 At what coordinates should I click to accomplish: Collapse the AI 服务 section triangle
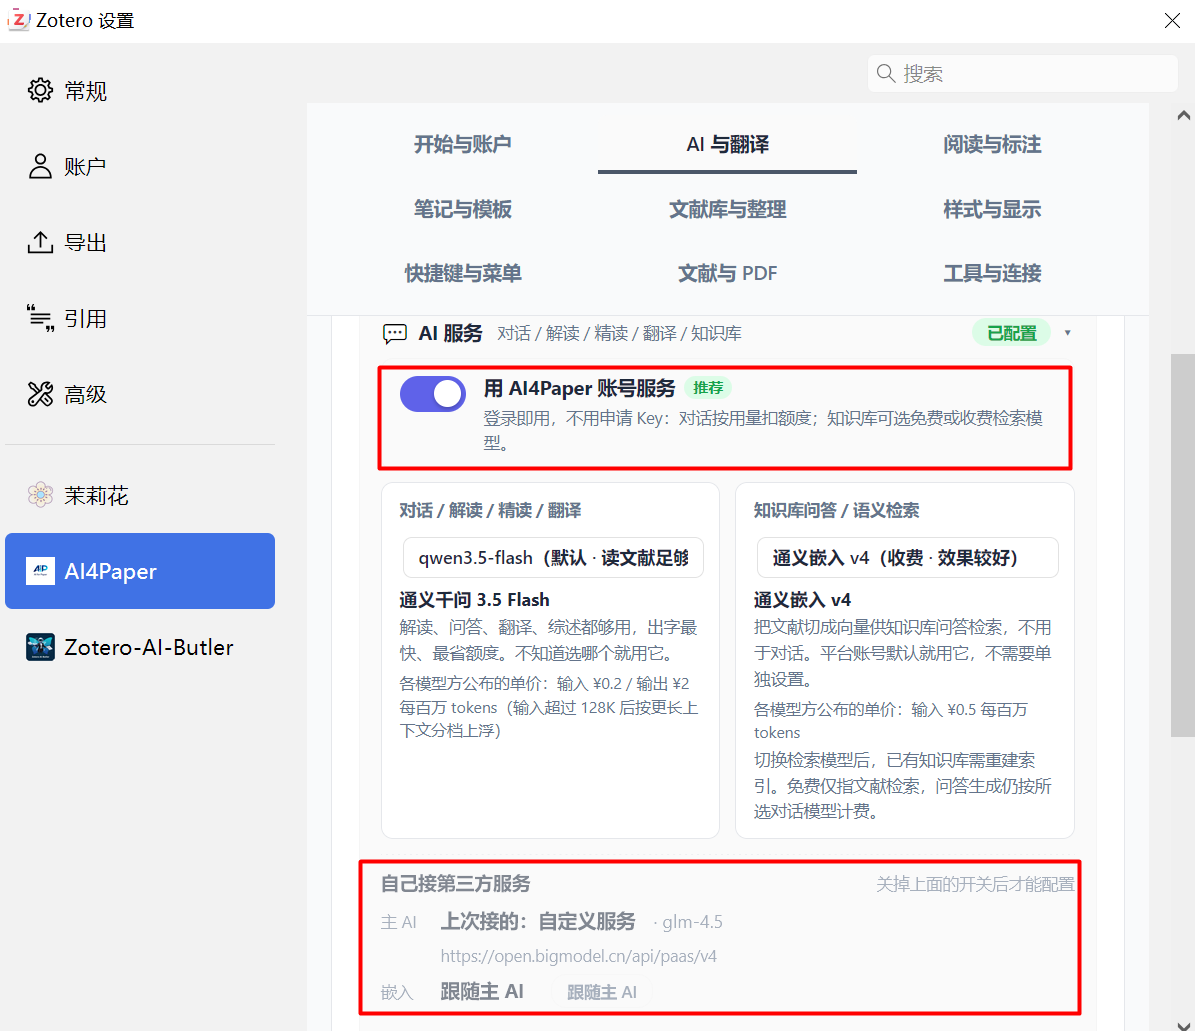(x=1068, y=333)
